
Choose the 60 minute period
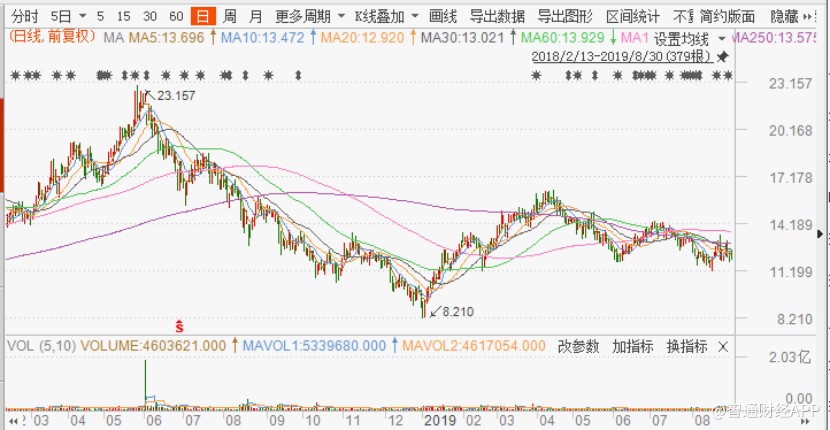coord(176,17)
